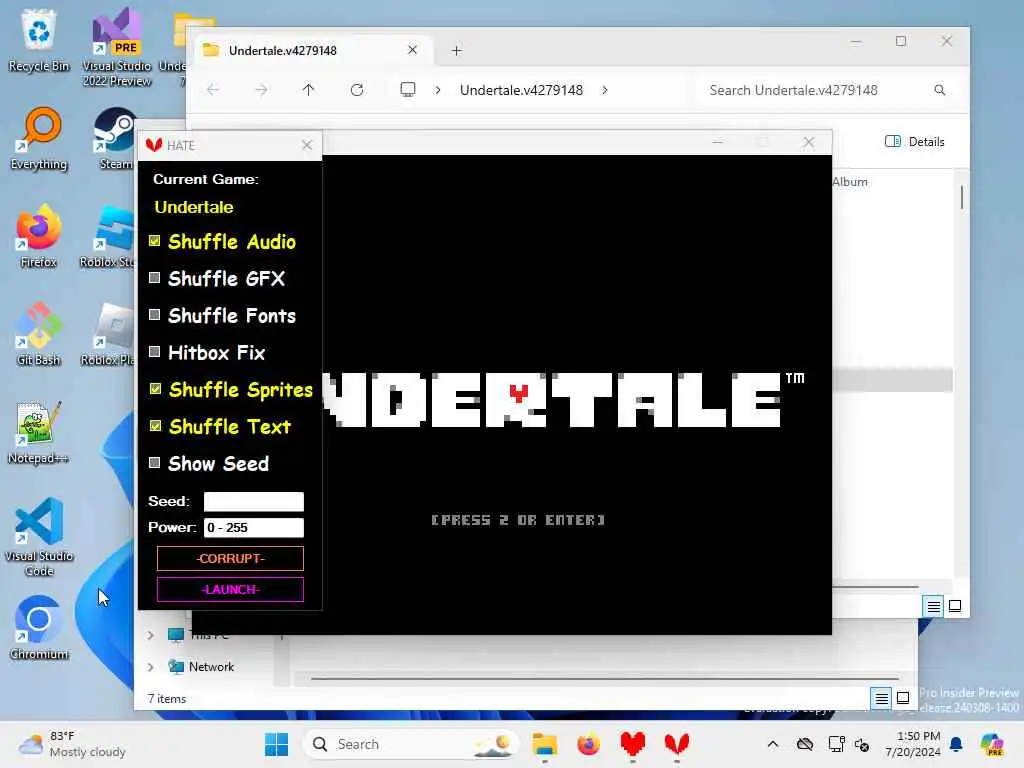
Task: Expand the Network tree node
Action: (151, 667)
